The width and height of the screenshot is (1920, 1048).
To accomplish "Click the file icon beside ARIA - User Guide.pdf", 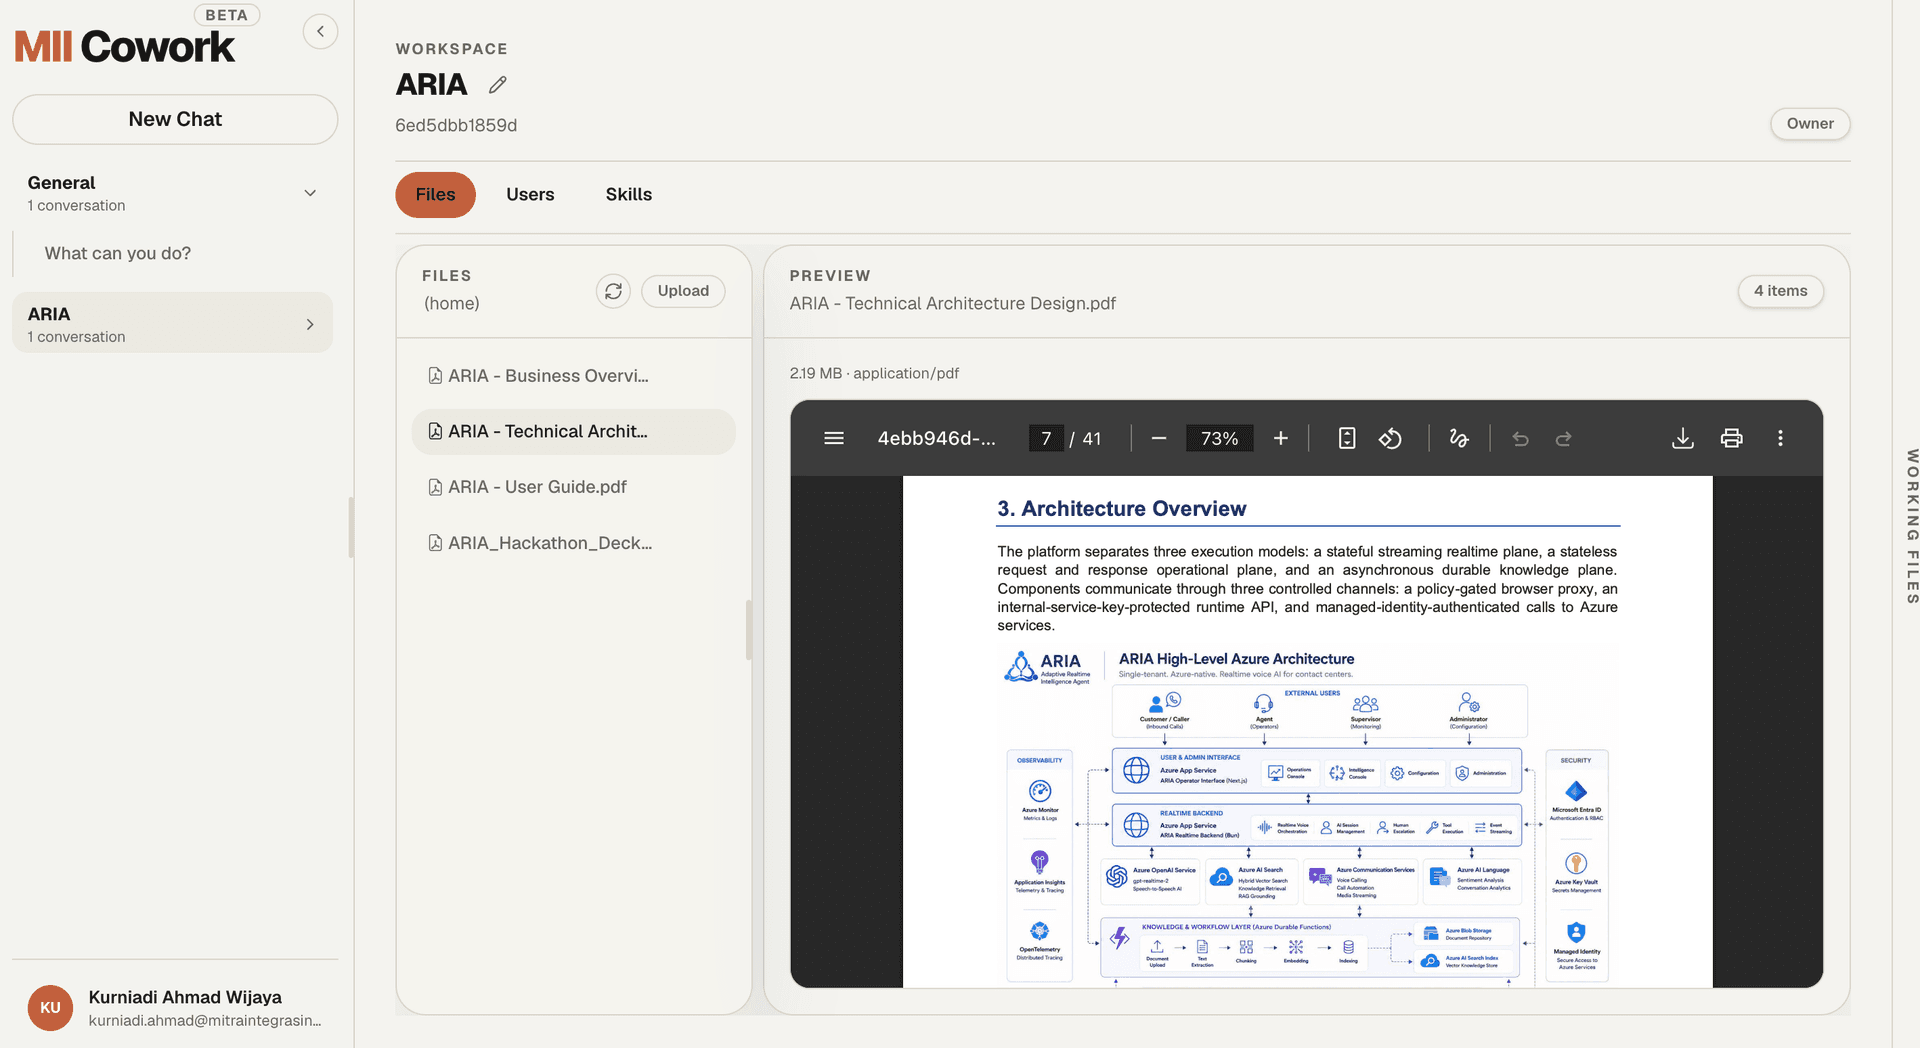I will coord(435,487).
